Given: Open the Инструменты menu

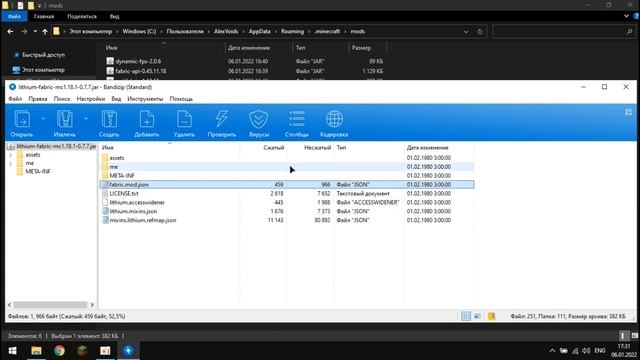Looking at the screenshot, I should (145, 99).
